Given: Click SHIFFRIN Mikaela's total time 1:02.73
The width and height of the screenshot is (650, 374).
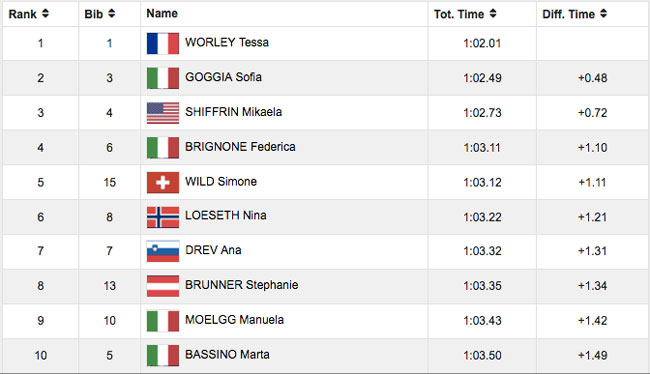Looking at the screenshot, I should (482, 113).
